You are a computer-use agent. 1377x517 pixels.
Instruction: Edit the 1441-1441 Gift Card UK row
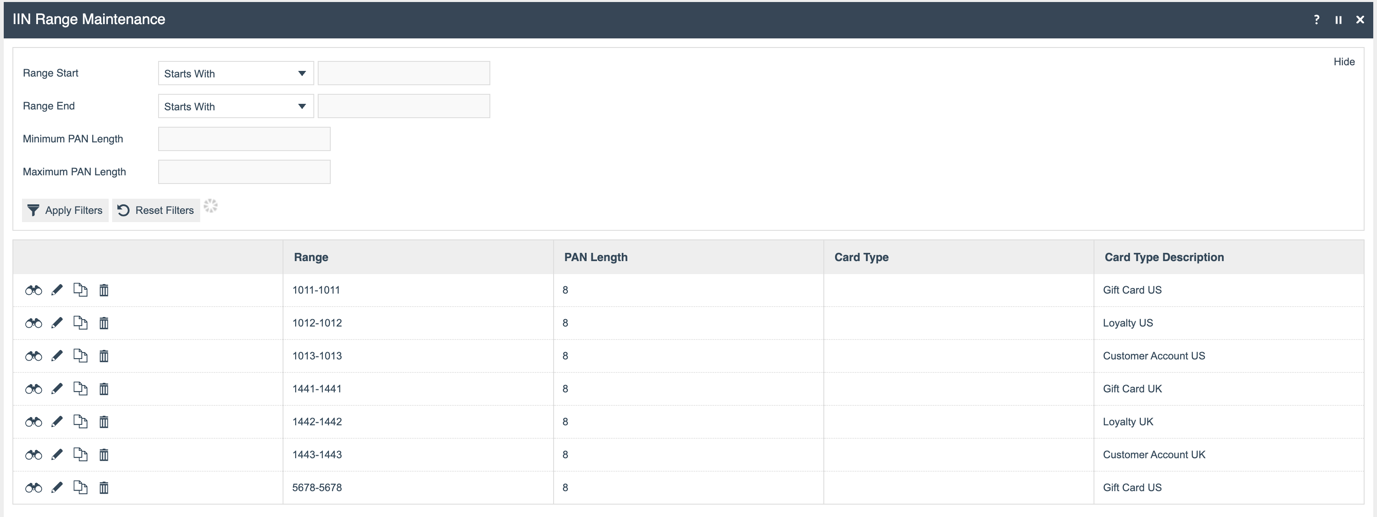pyautogui.click(x=57, y=389)
